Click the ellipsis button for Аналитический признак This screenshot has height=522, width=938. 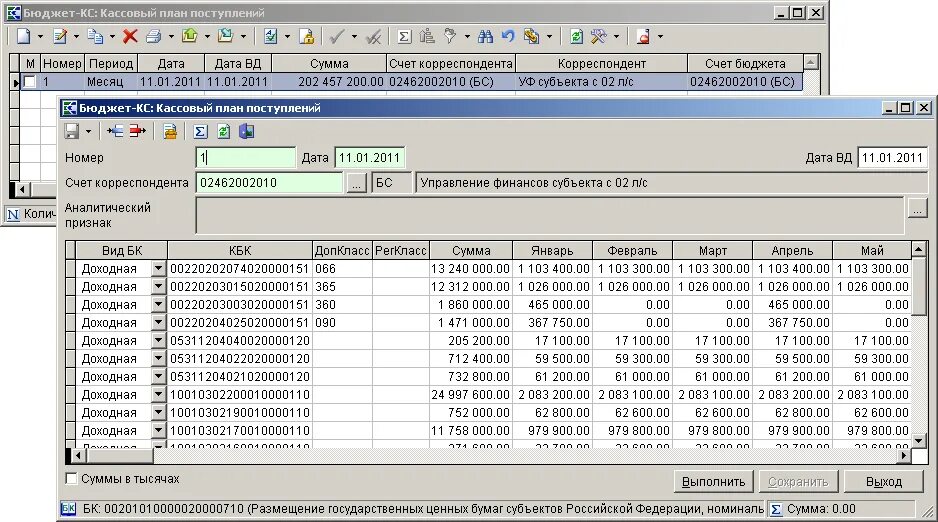[917, 208]
